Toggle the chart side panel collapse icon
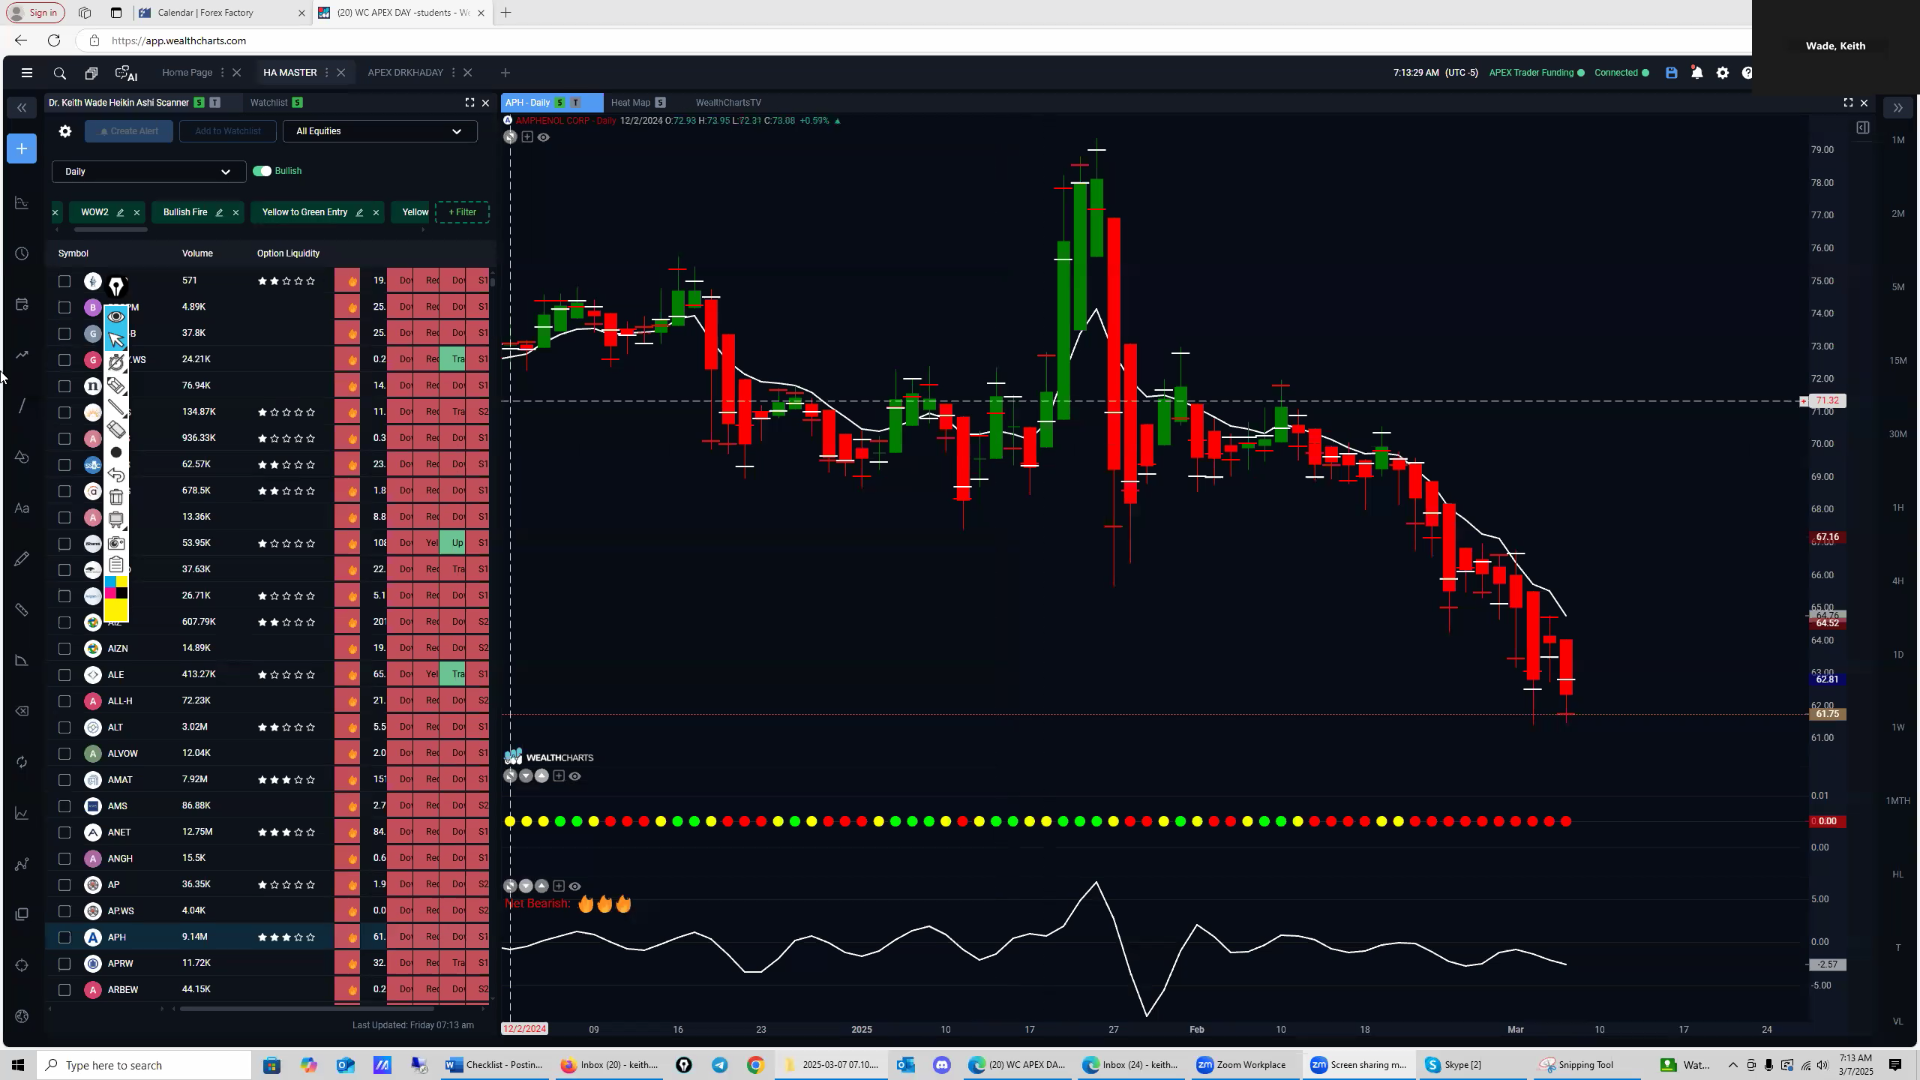The height and width of the screenshot is (1080, 1920). (x=1862, y=128)
